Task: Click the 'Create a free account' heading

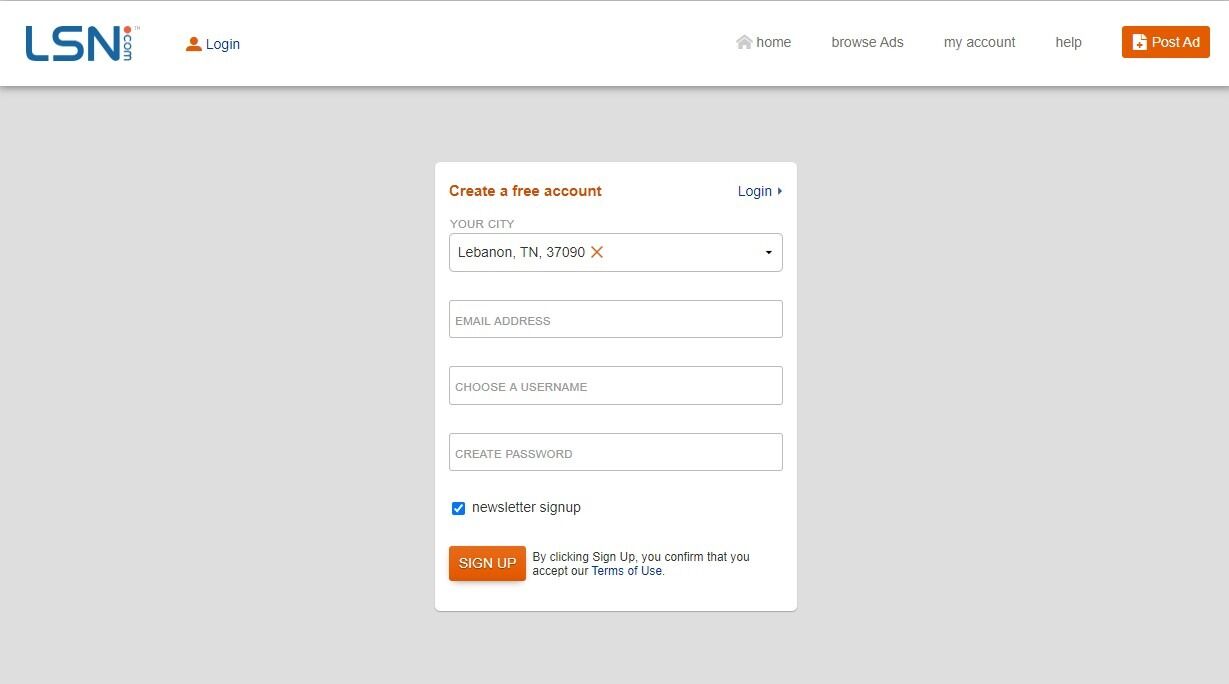Action: 525,191
